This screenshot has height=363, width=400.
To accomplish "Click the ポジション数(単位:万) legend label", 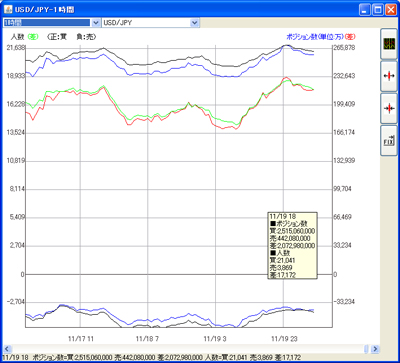I will point(315,36).
